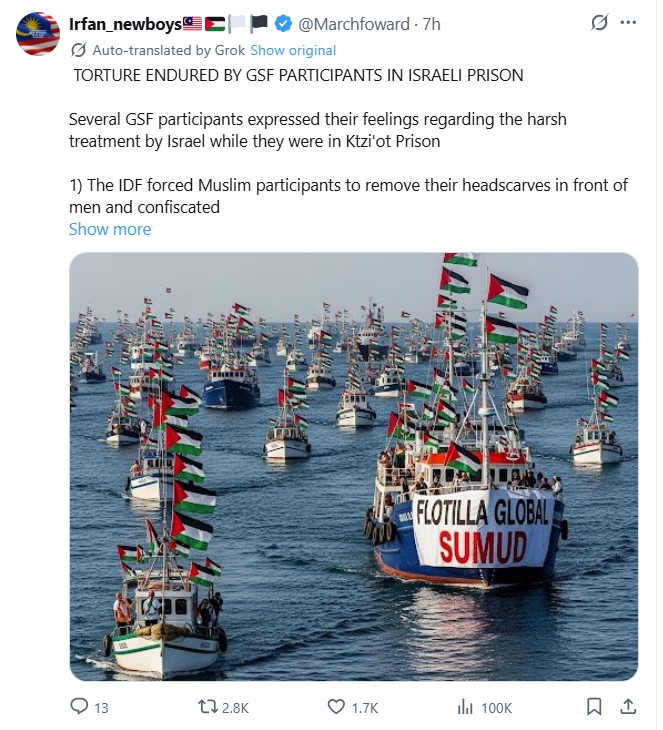Click the 100K views count
Image resolution: width=663 pixels, height=730 pixels.
[496, 708]
